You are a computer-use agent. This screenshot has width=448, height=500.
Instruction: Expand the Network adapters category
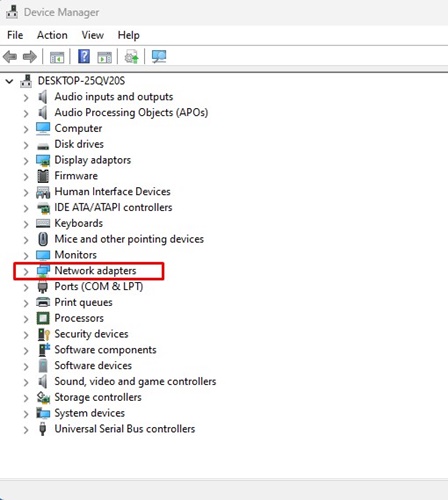click(x=26, y=272)
